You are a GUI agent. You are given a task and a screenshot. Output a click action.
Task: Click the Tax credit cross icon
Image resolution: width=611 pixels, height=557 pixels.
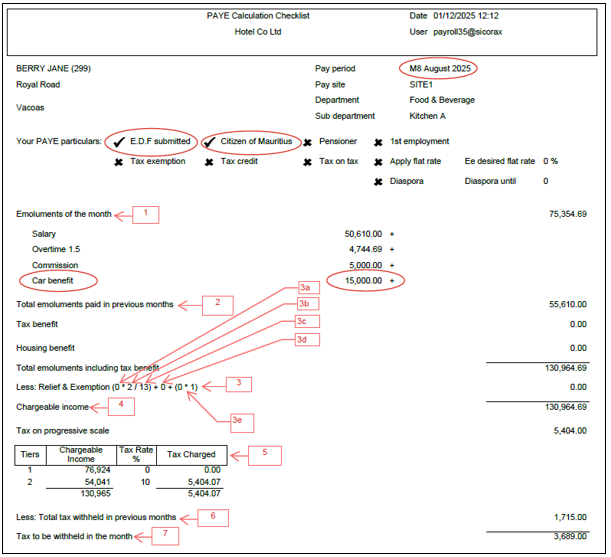pos(211,161)
